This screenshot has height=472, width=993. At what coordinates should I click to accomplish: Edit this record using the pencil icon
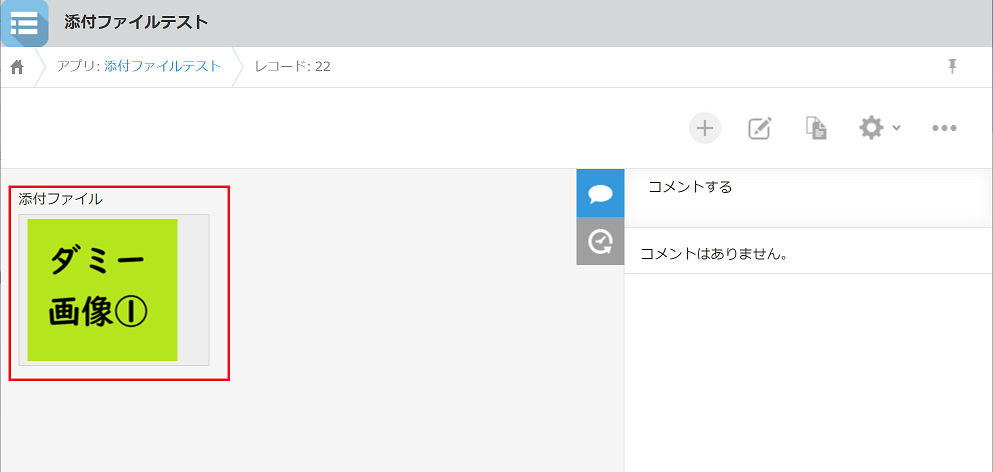coord(760,128)
